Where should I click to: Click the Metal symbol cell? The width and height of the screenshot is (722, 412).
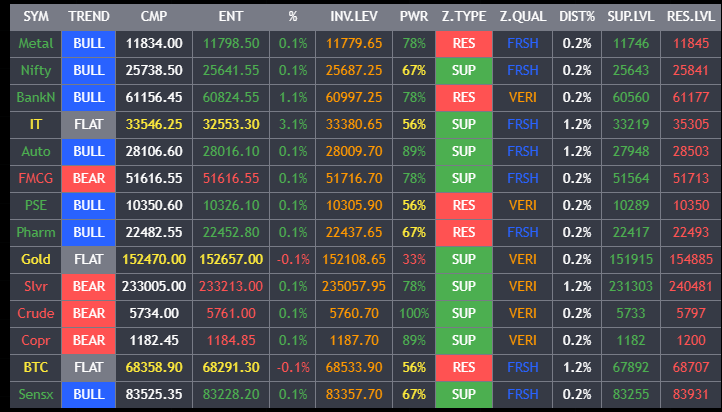click(x=36, y=43)
